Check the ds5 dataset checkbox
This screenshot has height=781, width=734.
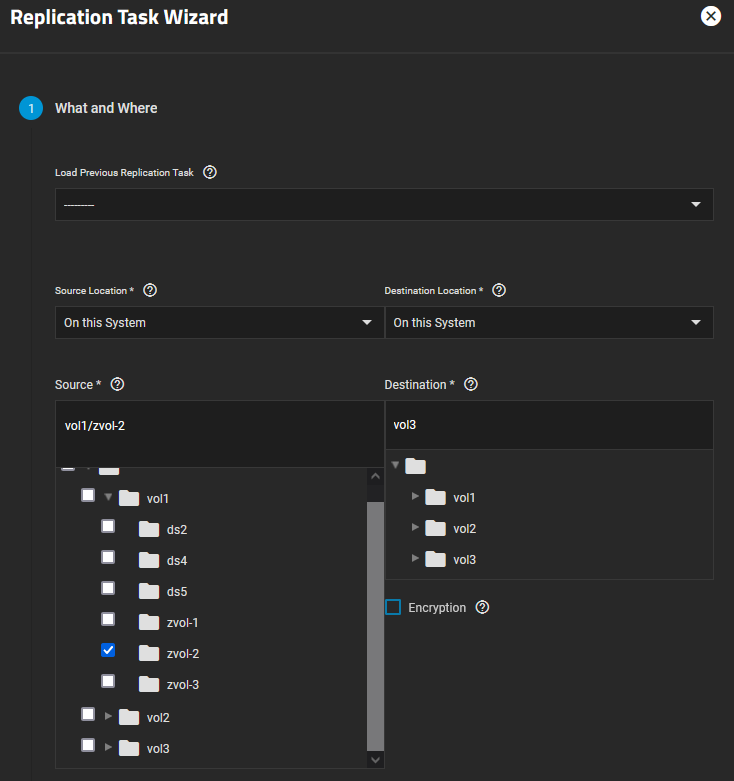click(x=108, y=588)
